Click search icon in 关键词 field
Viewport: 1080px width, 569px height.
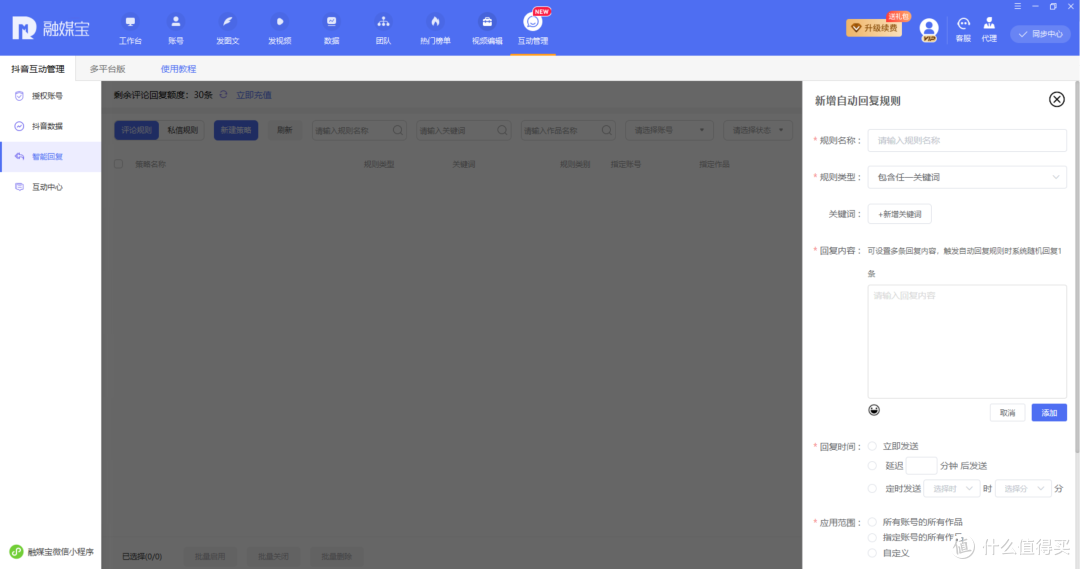[x=502, y=130]
